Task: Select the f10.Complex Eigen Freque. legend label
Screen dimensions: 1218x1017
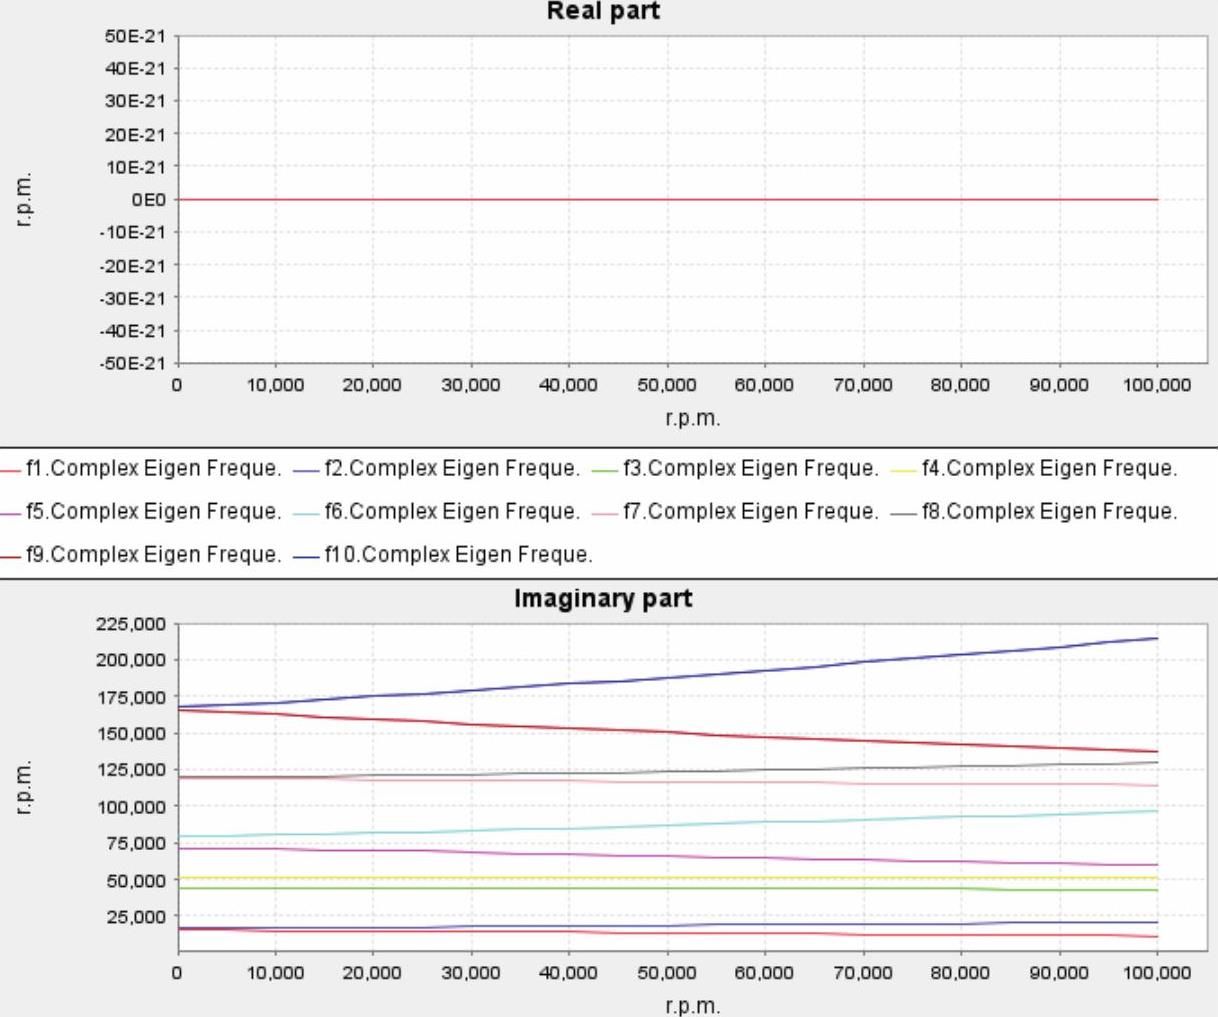Action: point(458,554)
